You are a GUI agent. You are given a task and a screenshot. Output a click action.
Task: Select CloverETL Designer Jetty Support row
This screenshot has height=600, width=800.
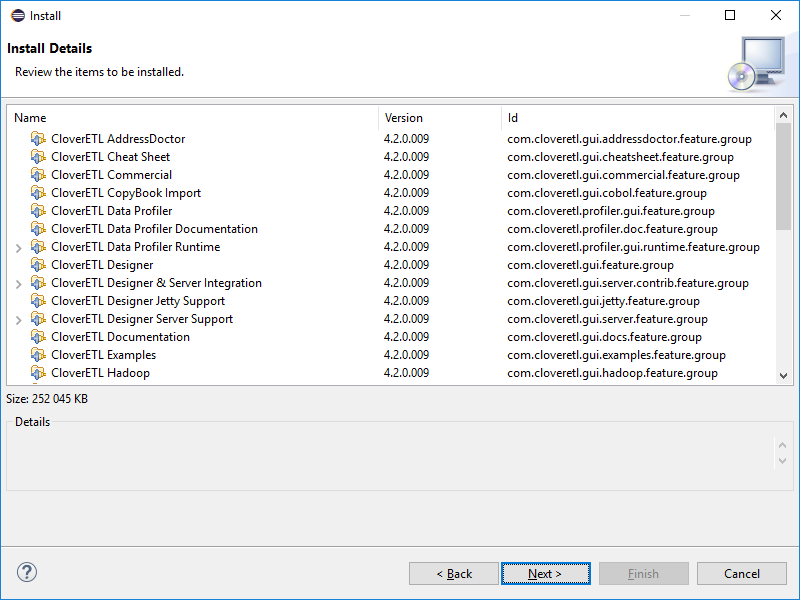(x=391, y=301)
